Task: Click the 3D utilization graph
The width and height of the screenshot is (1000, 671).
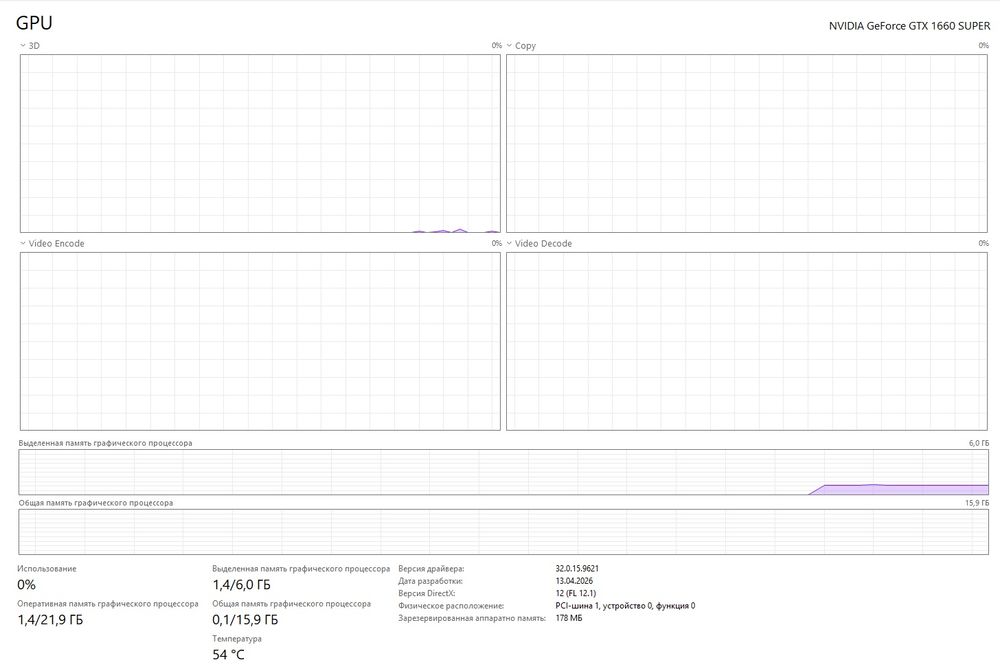Action: click(x=260, y=143)
